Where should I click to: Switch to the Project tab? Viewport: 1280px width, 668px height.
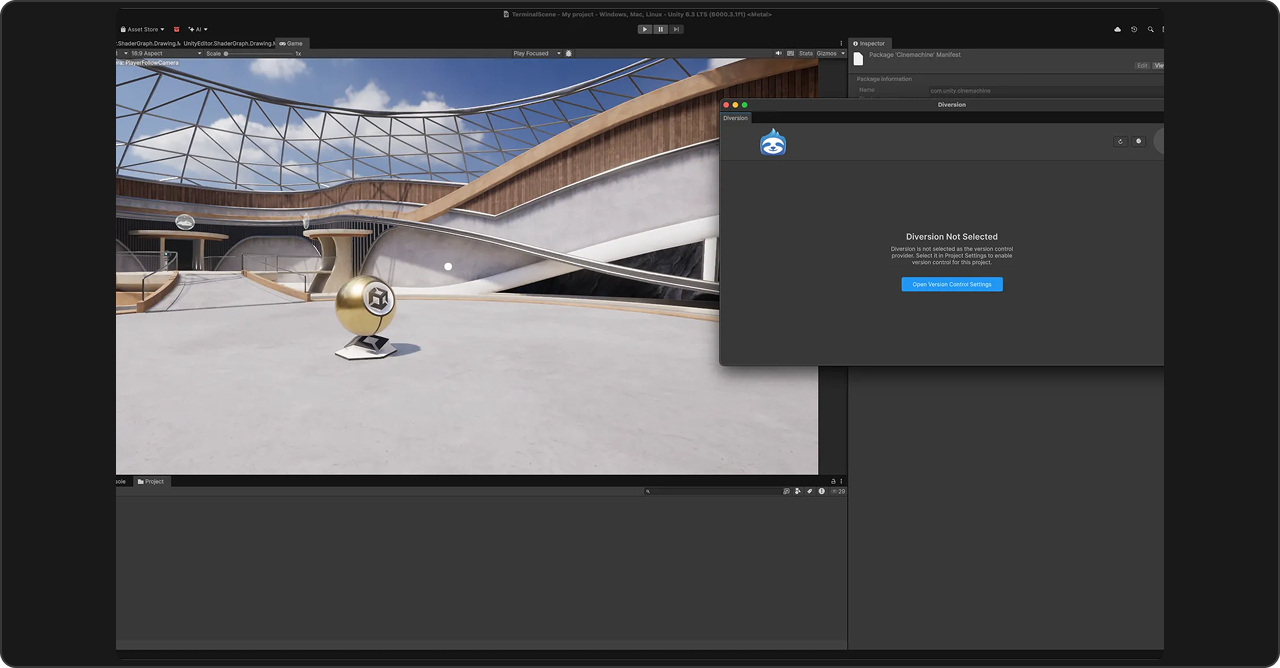[151, 481]
